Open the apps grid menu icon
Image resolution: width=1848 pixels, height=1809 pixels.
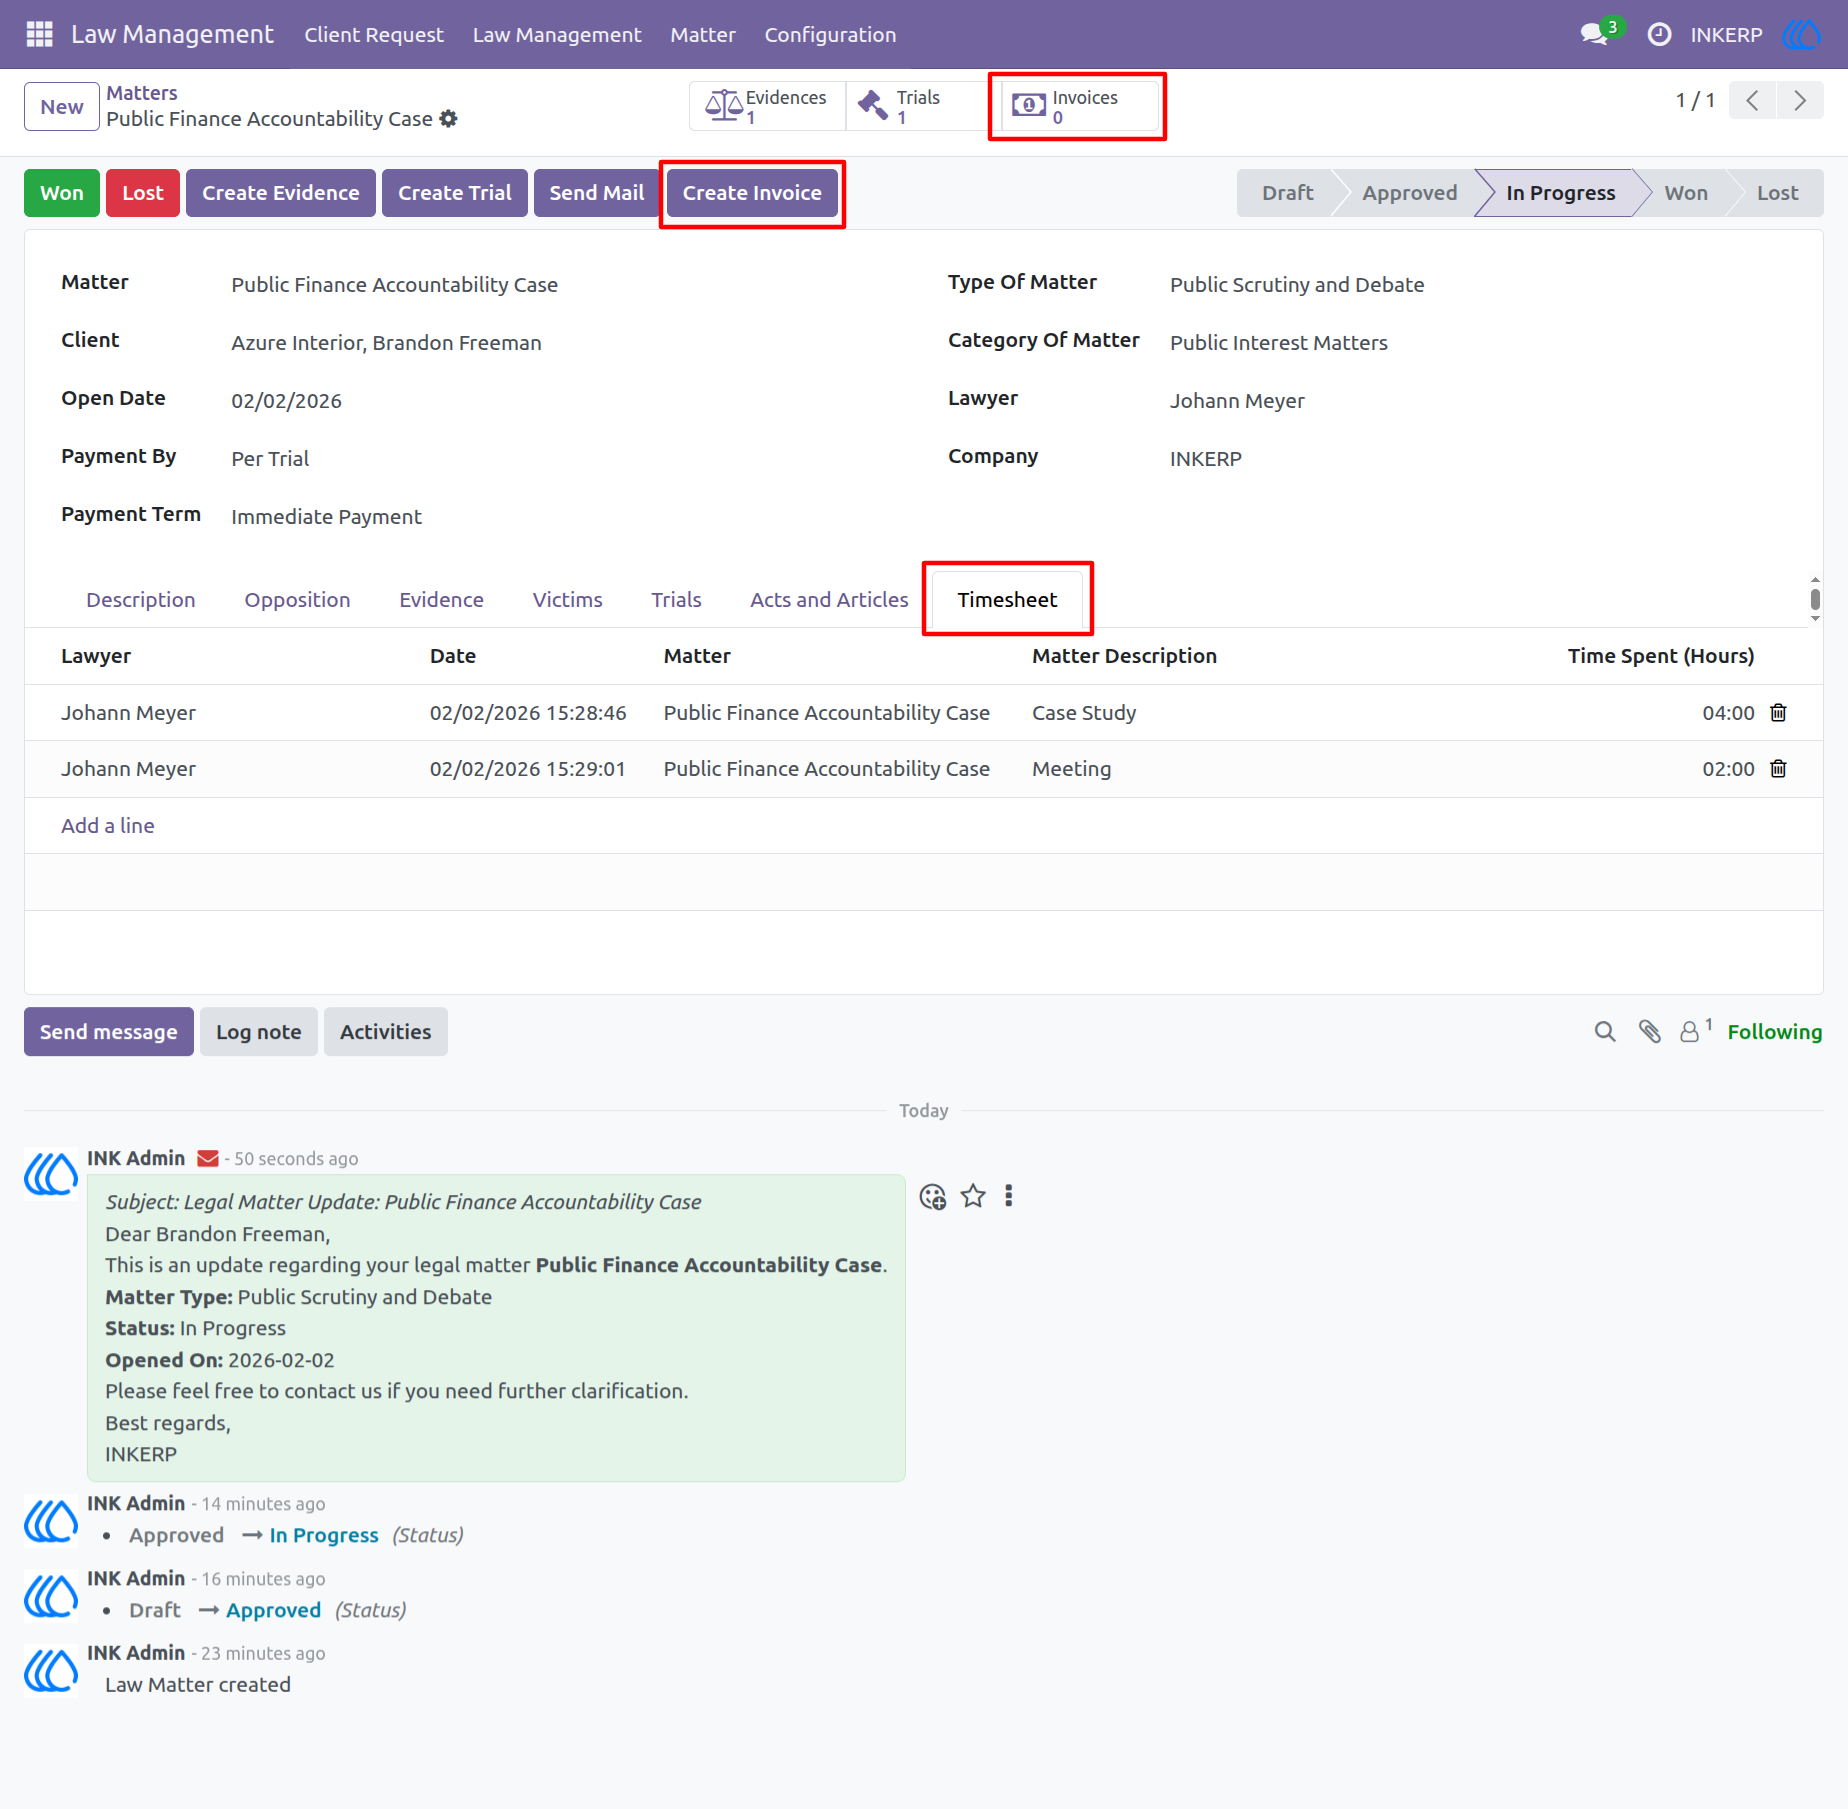coord(39,34)
